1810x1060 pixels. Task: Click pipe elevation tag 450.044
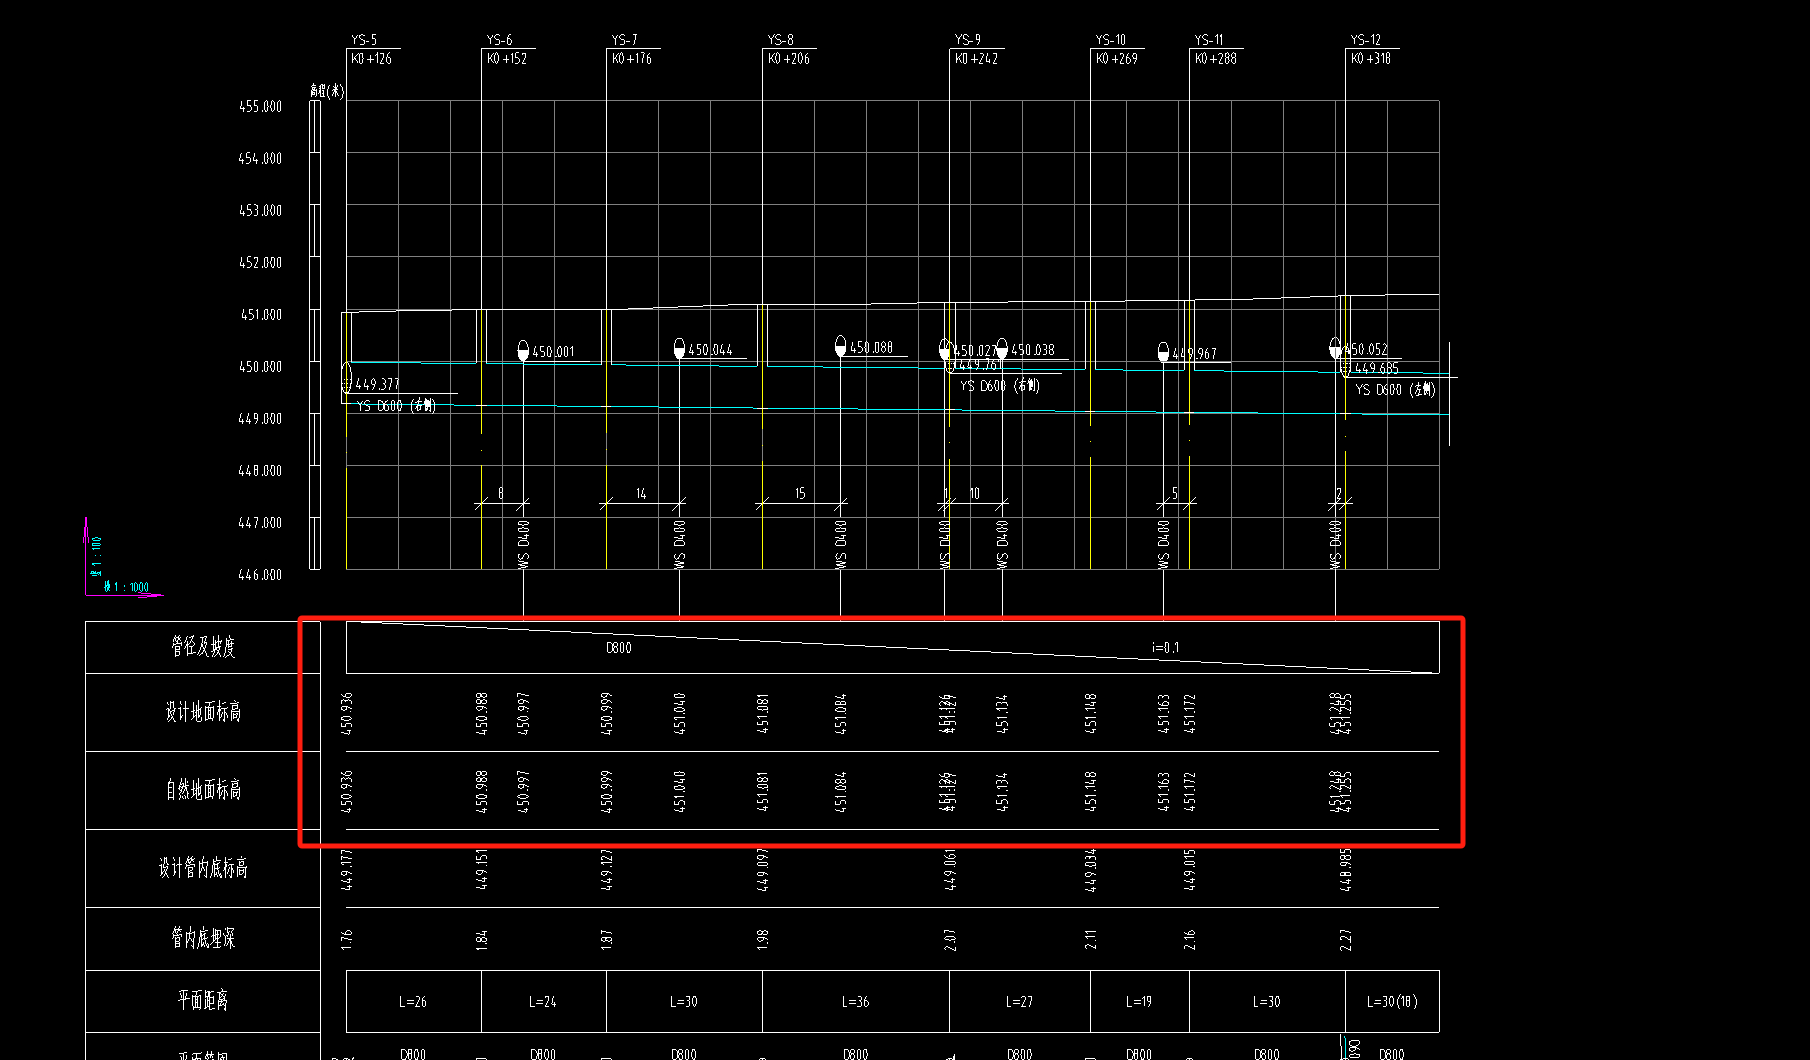pyautogui.click(x=710, y=350)
